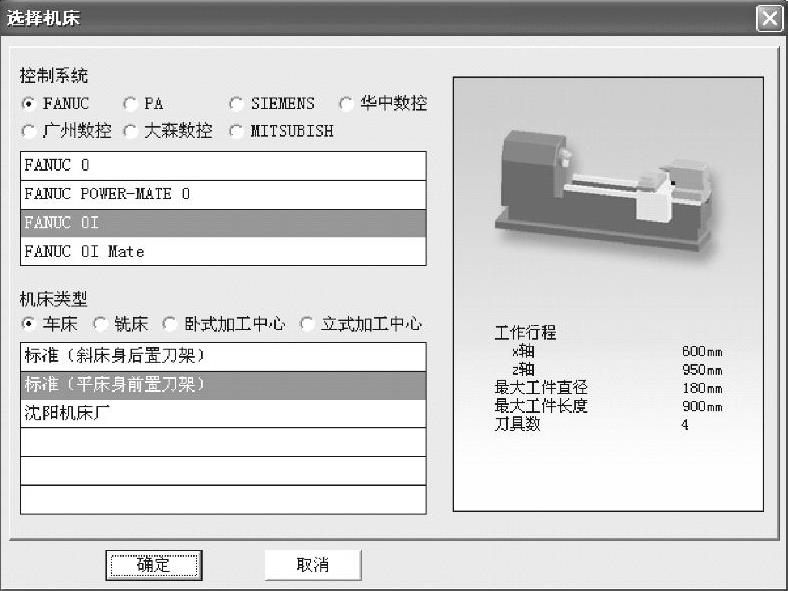Screen dimensions: 788x591
Task: Choose the 广州数控 control system
Action: (29, 131)
